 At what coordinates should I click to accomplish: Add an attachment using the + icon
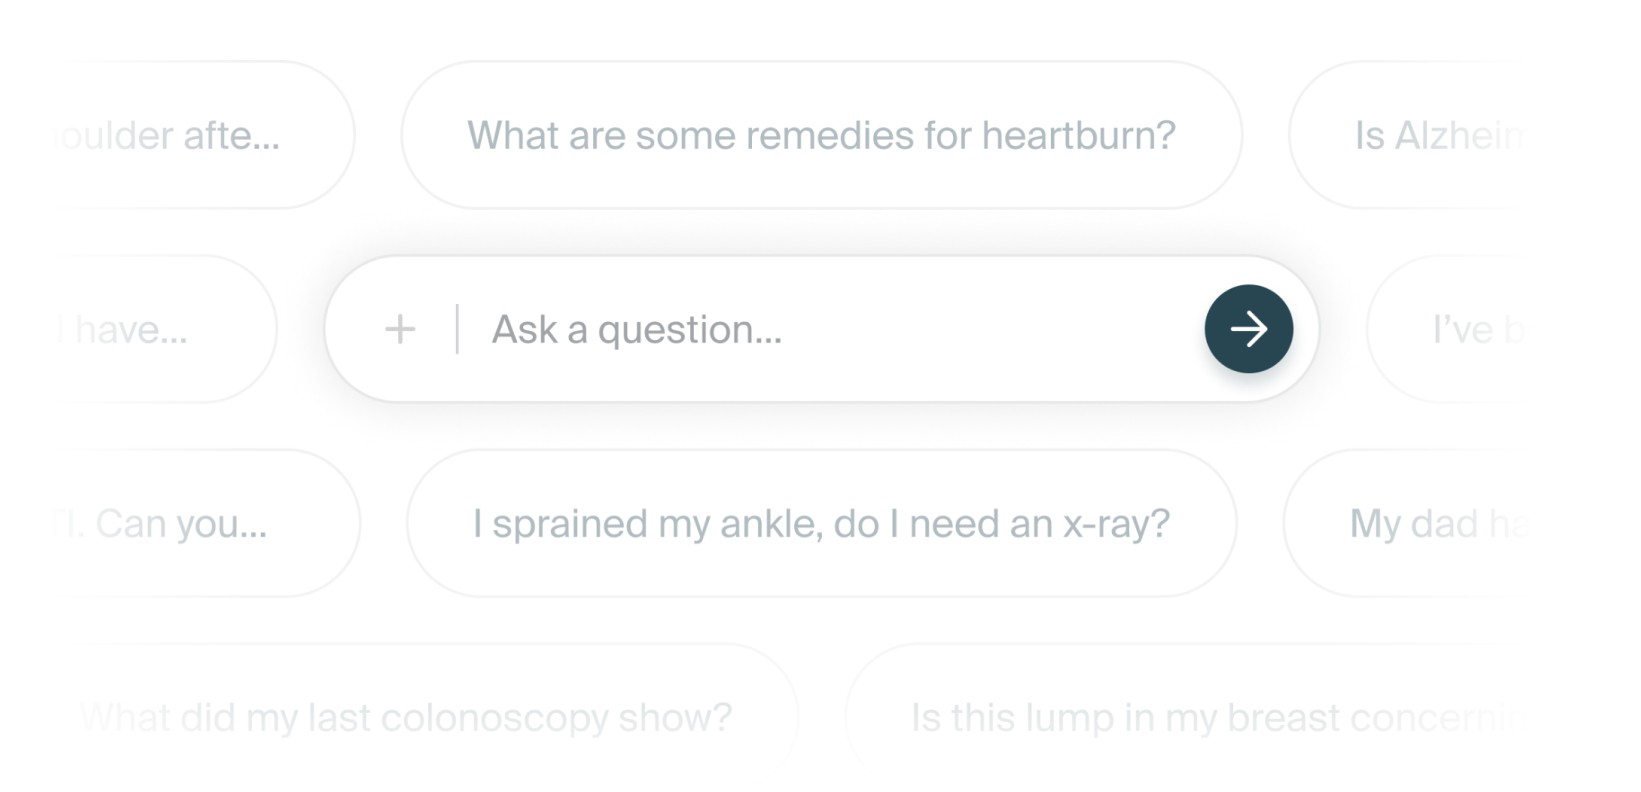400,329
